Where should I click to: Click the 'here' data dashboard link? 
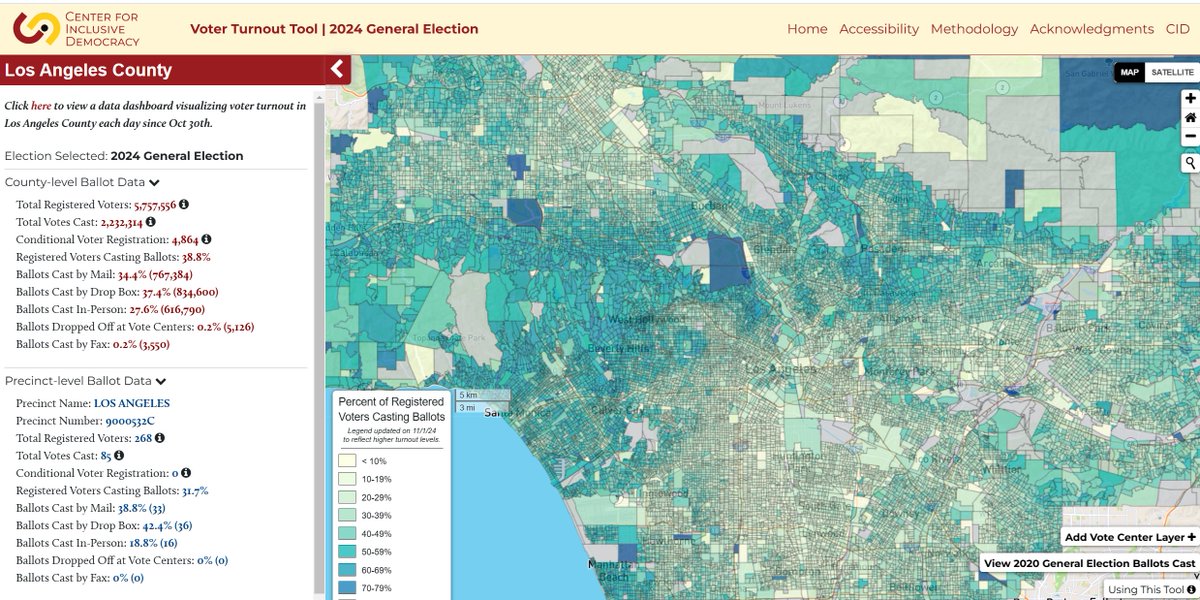point(41,105)
